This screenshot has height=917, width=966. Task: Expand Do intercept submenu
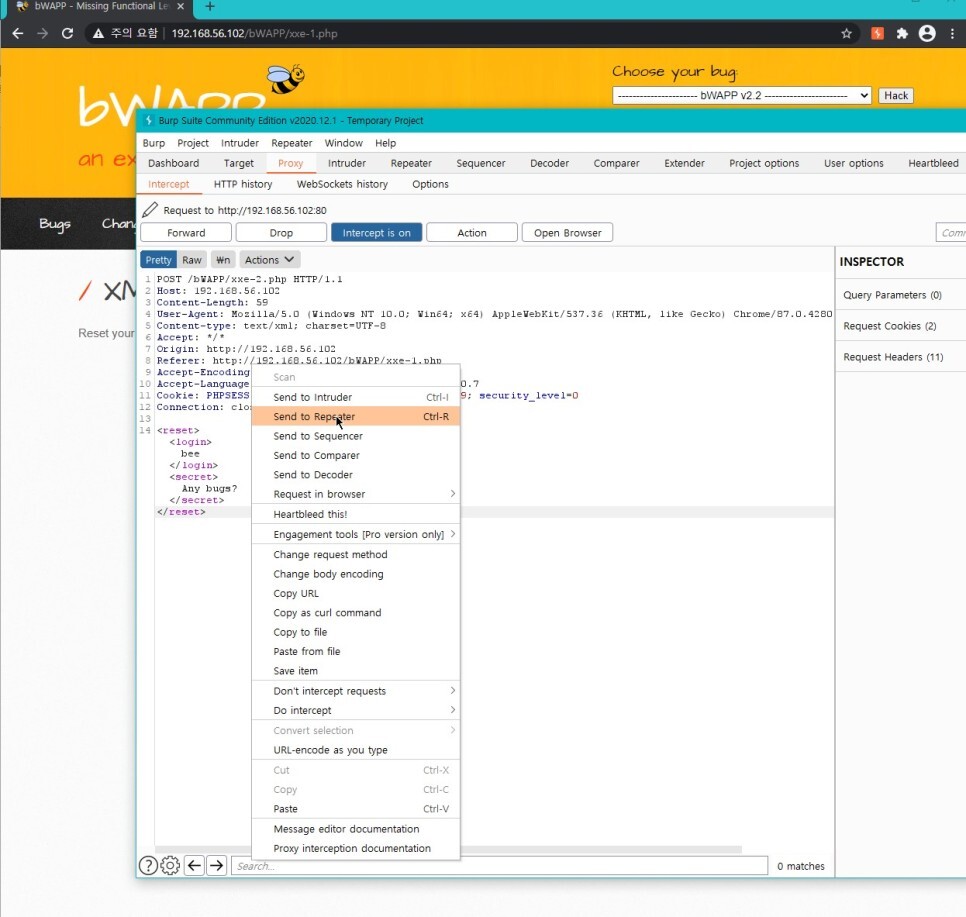[x=356, y=710]
